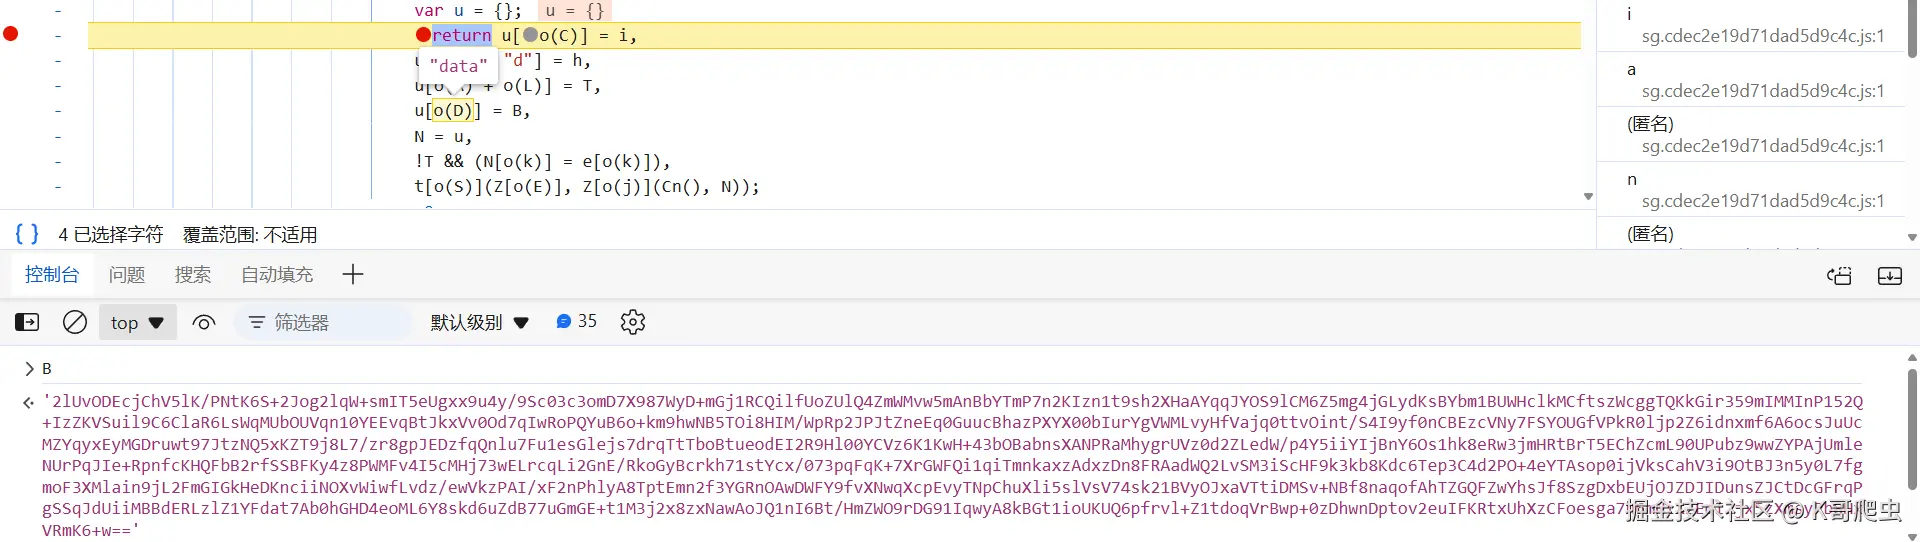Toggle the console sidebar panel icon
This screenshot has width=1920, height=542.
[x=27, y=322]
